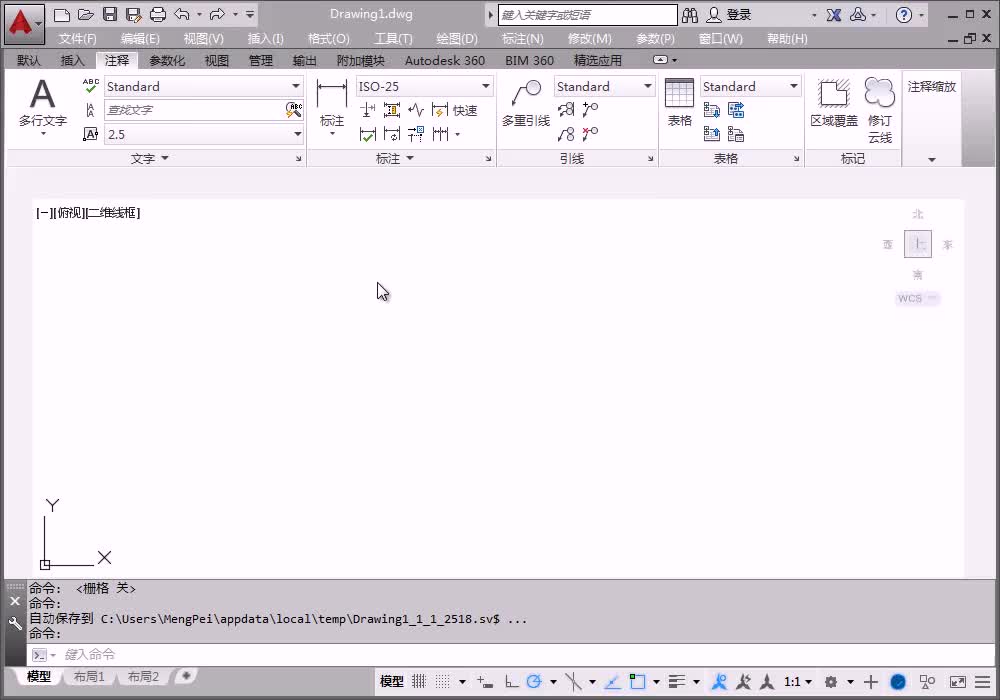Open the annotation scale 1:1 dropdown

tap(797, 682)
